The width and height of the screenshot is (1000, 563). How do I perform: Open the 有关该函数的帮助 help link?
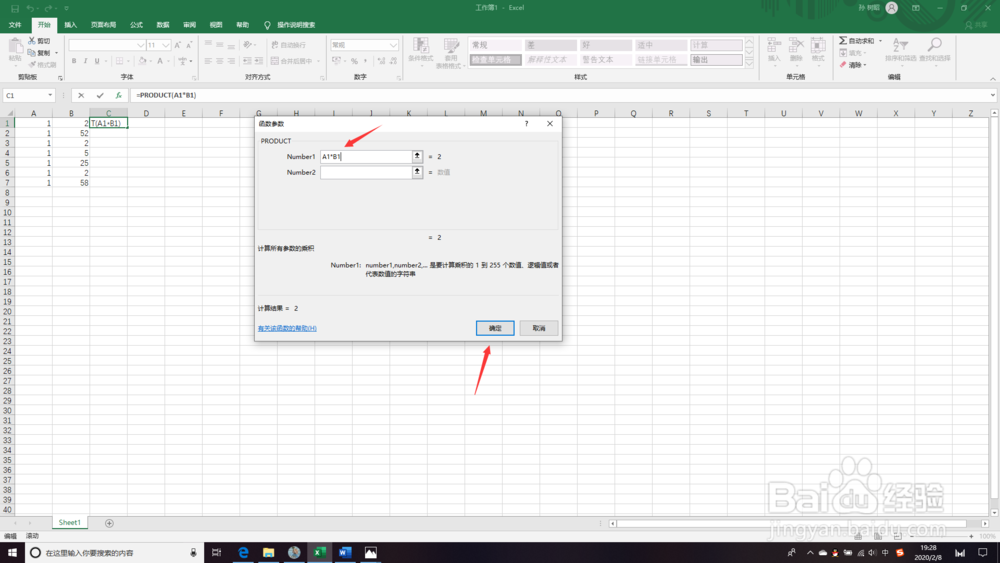pyautogui.click(x=287, y=328)
